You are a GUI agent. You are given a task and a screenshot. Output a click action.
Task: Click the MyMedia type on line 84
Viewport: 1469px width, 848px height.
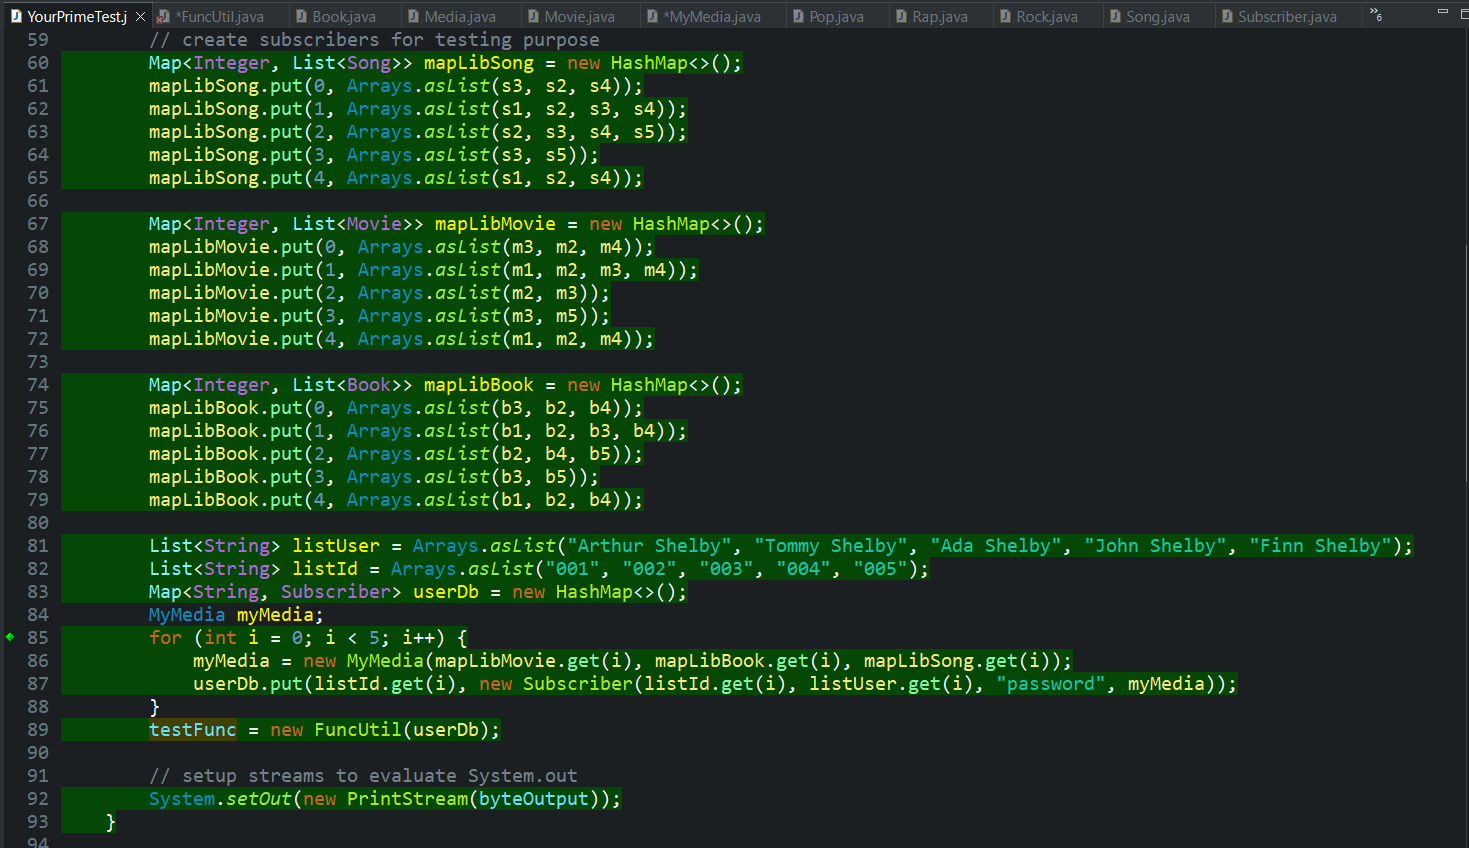pyautogui.click(x=187, y=615)
